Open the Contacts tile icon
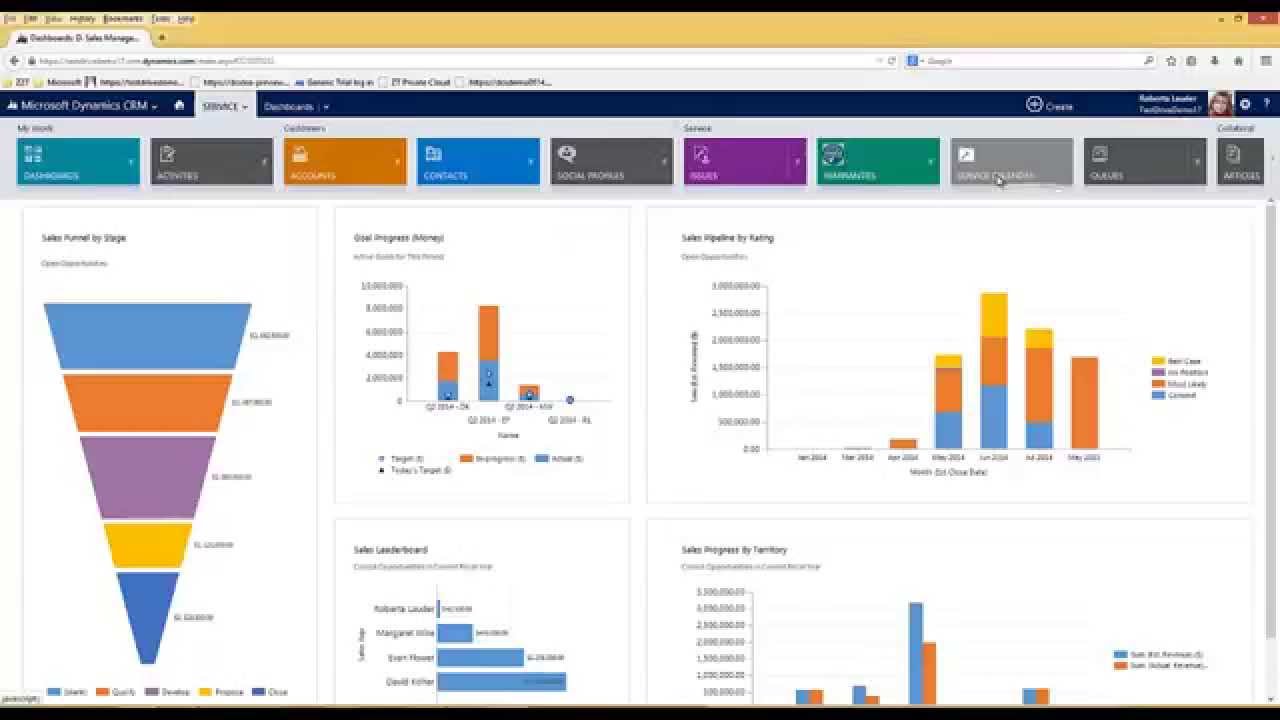Image resolution: width=1280 pixels, height=720 pixels. pos(433,154)
